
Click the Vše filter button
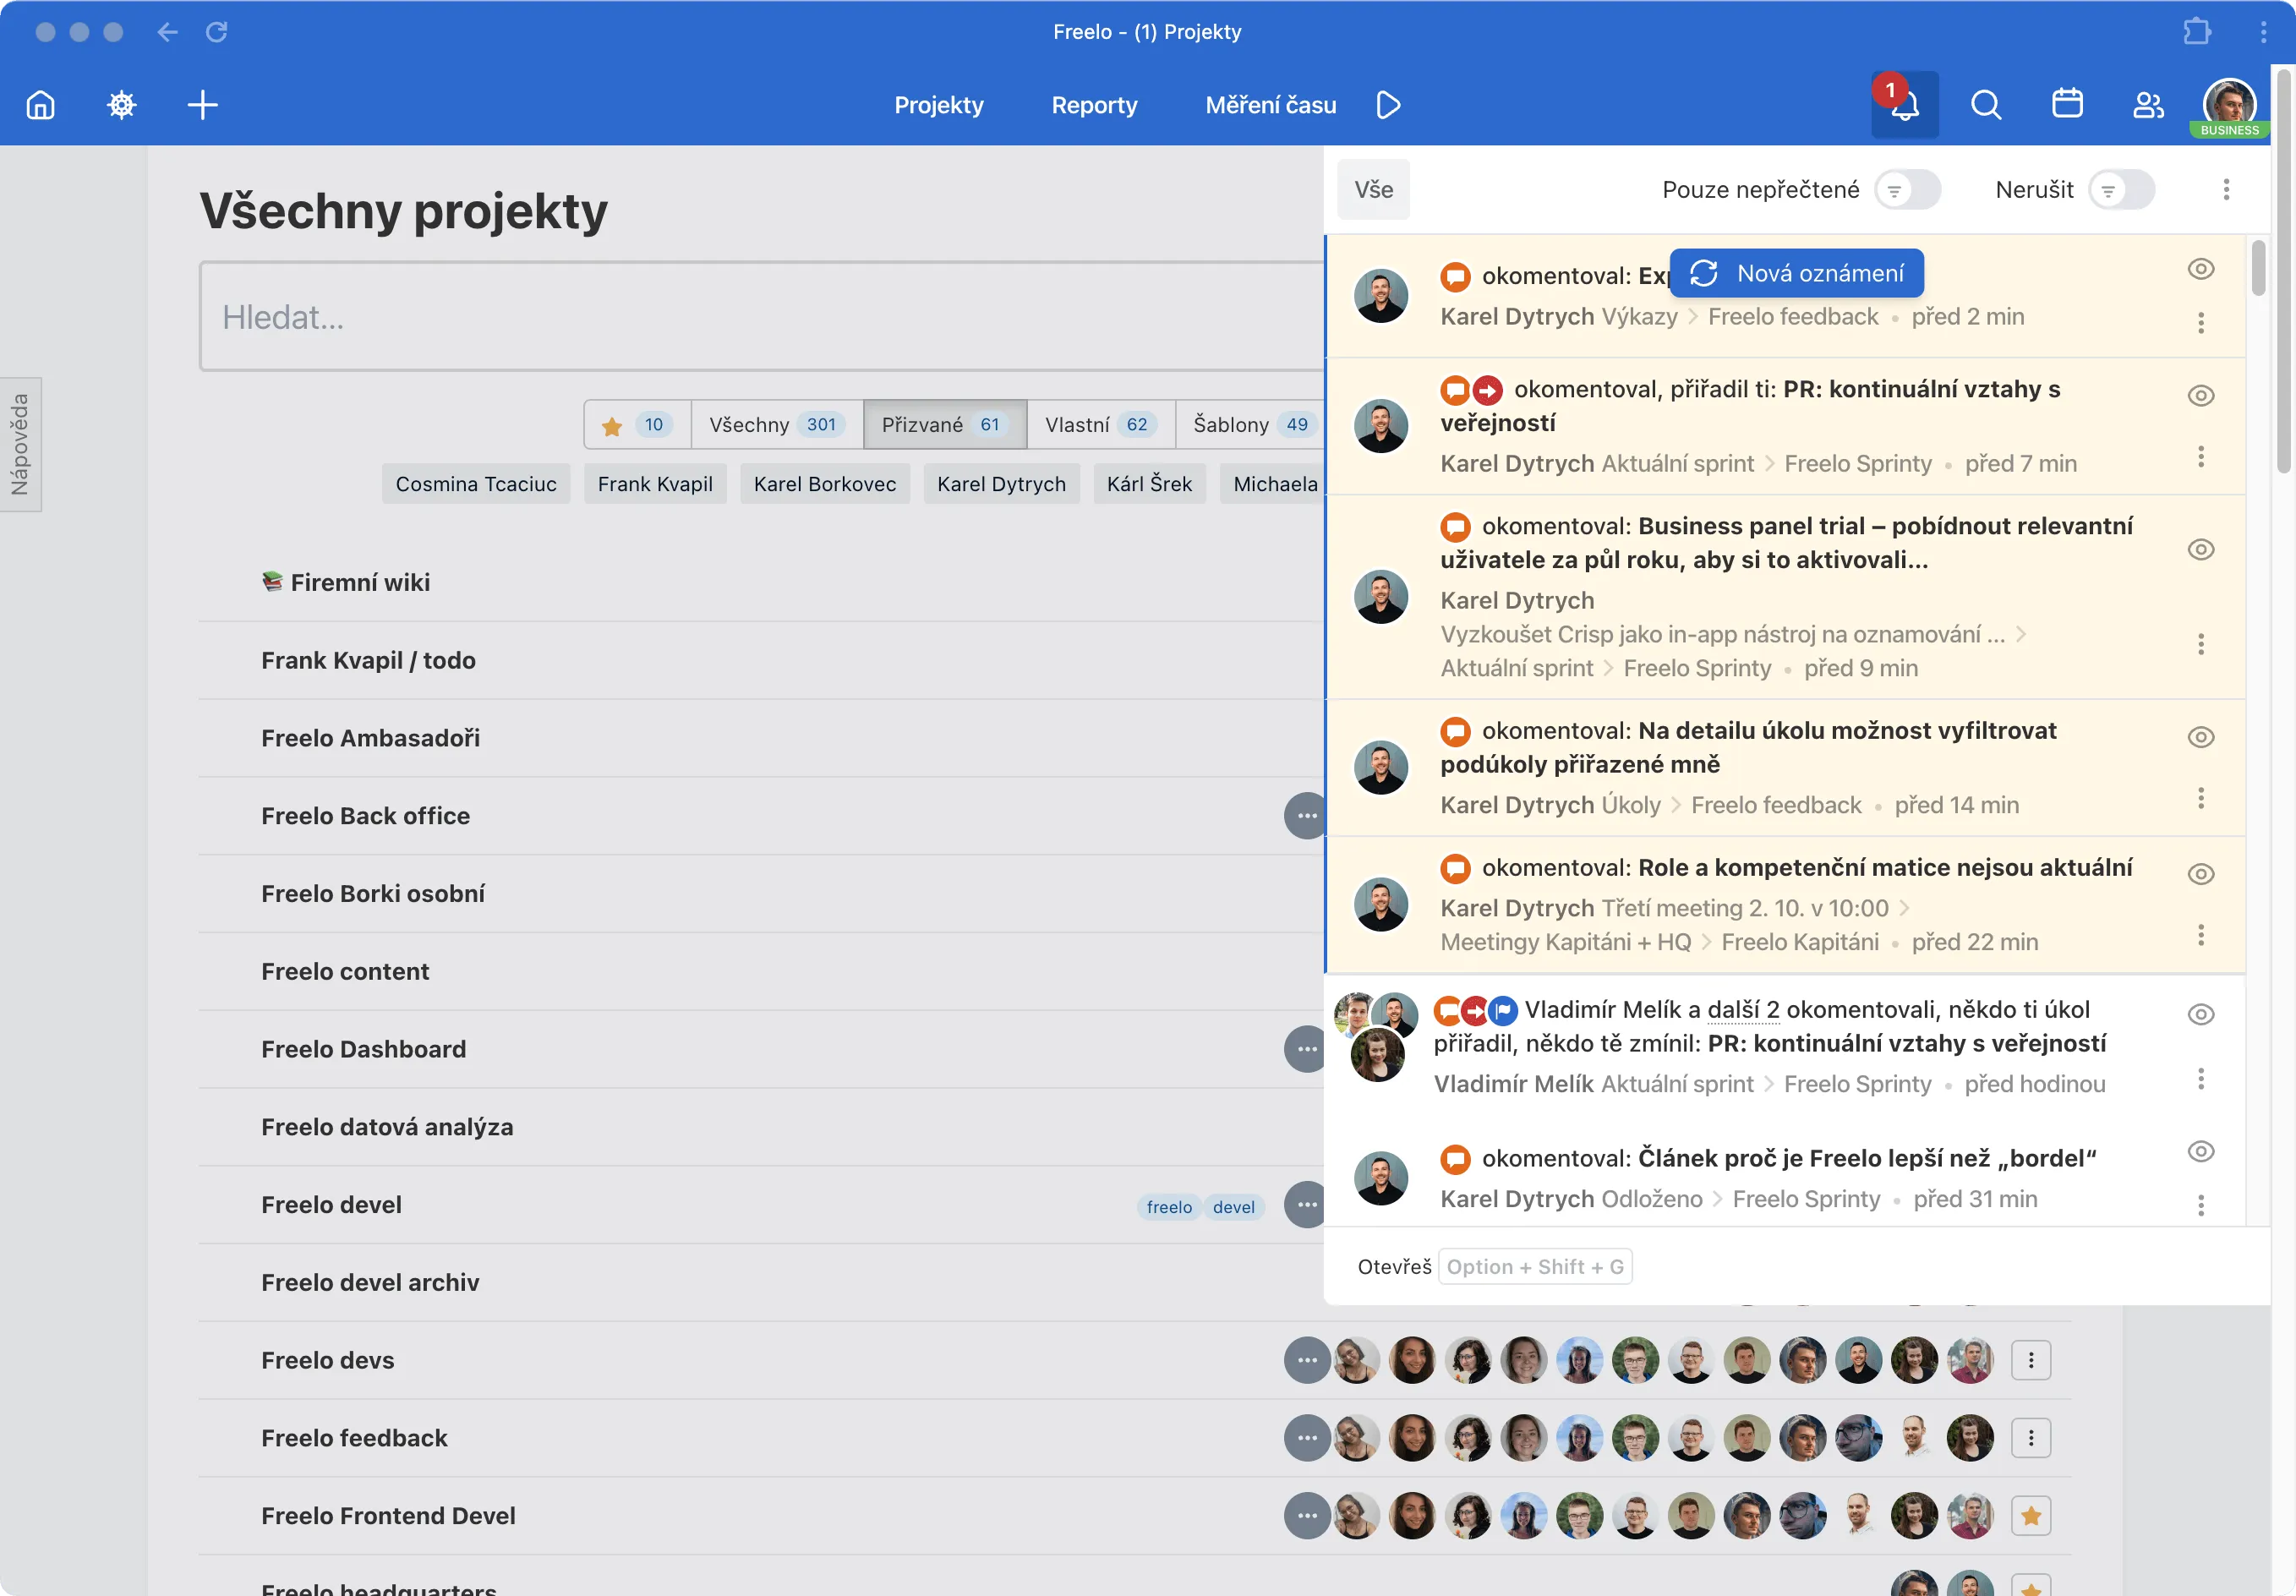click(x=1373, y=190)
